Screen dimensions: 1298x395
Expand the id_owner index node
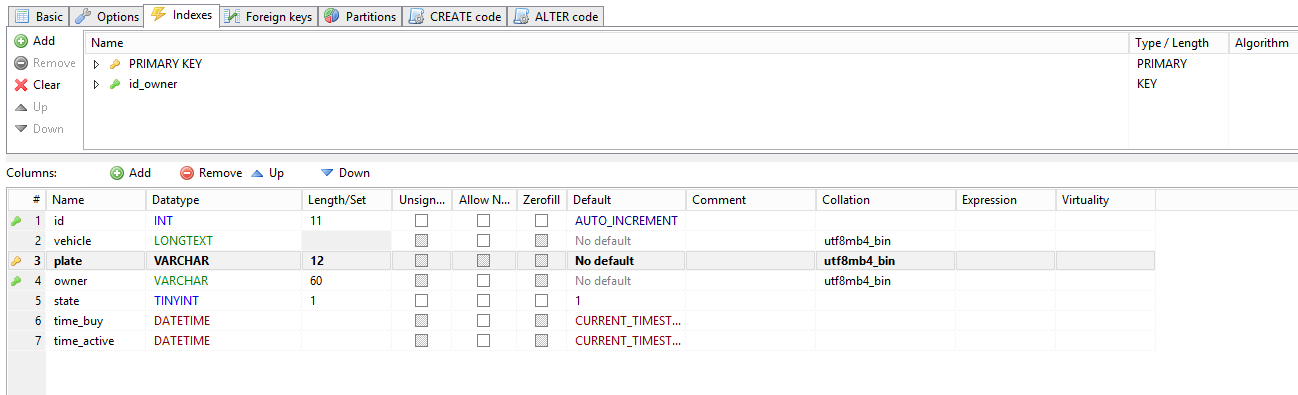click(x=96, y=85)
